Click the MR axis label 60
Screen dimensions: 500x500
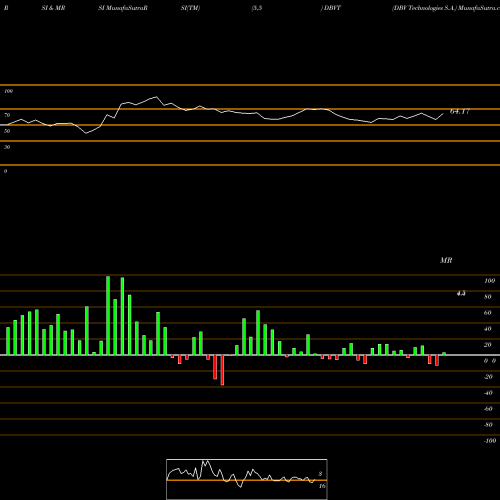[488, 313]
